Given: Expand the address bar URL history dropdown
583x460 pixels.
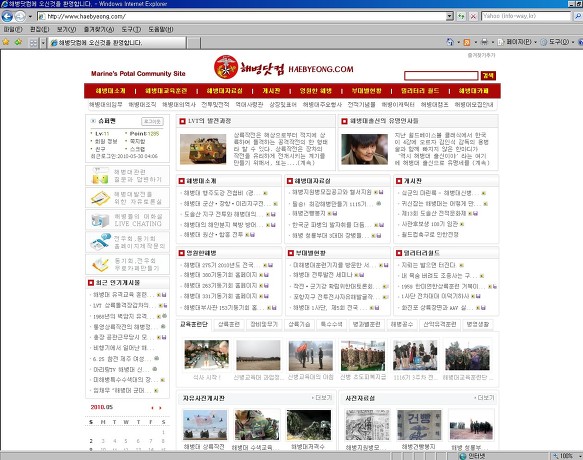Looking at the screenshot, I should [x=450, y=16].
